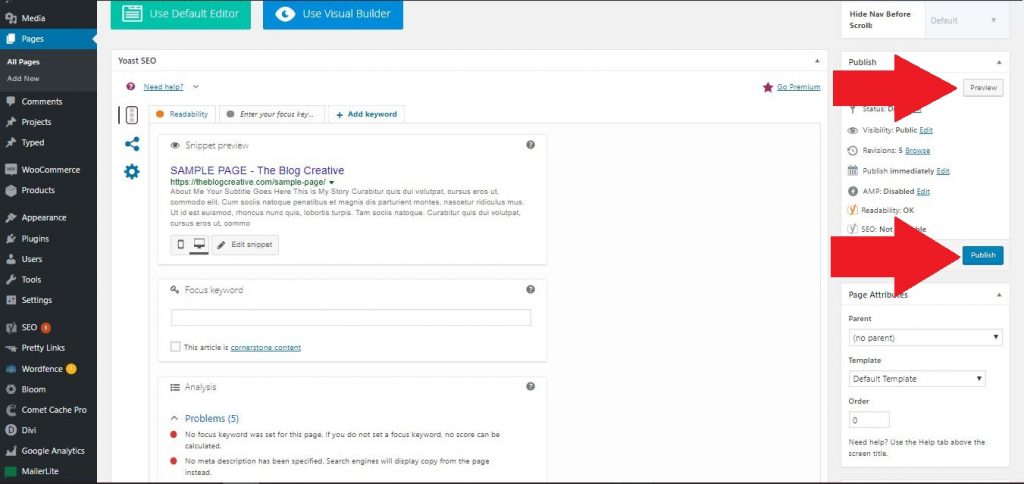Collapse the Publish metabox
Image resolution: width=1024 pixels, height=484 pixels.
click(x=999, y=62)
